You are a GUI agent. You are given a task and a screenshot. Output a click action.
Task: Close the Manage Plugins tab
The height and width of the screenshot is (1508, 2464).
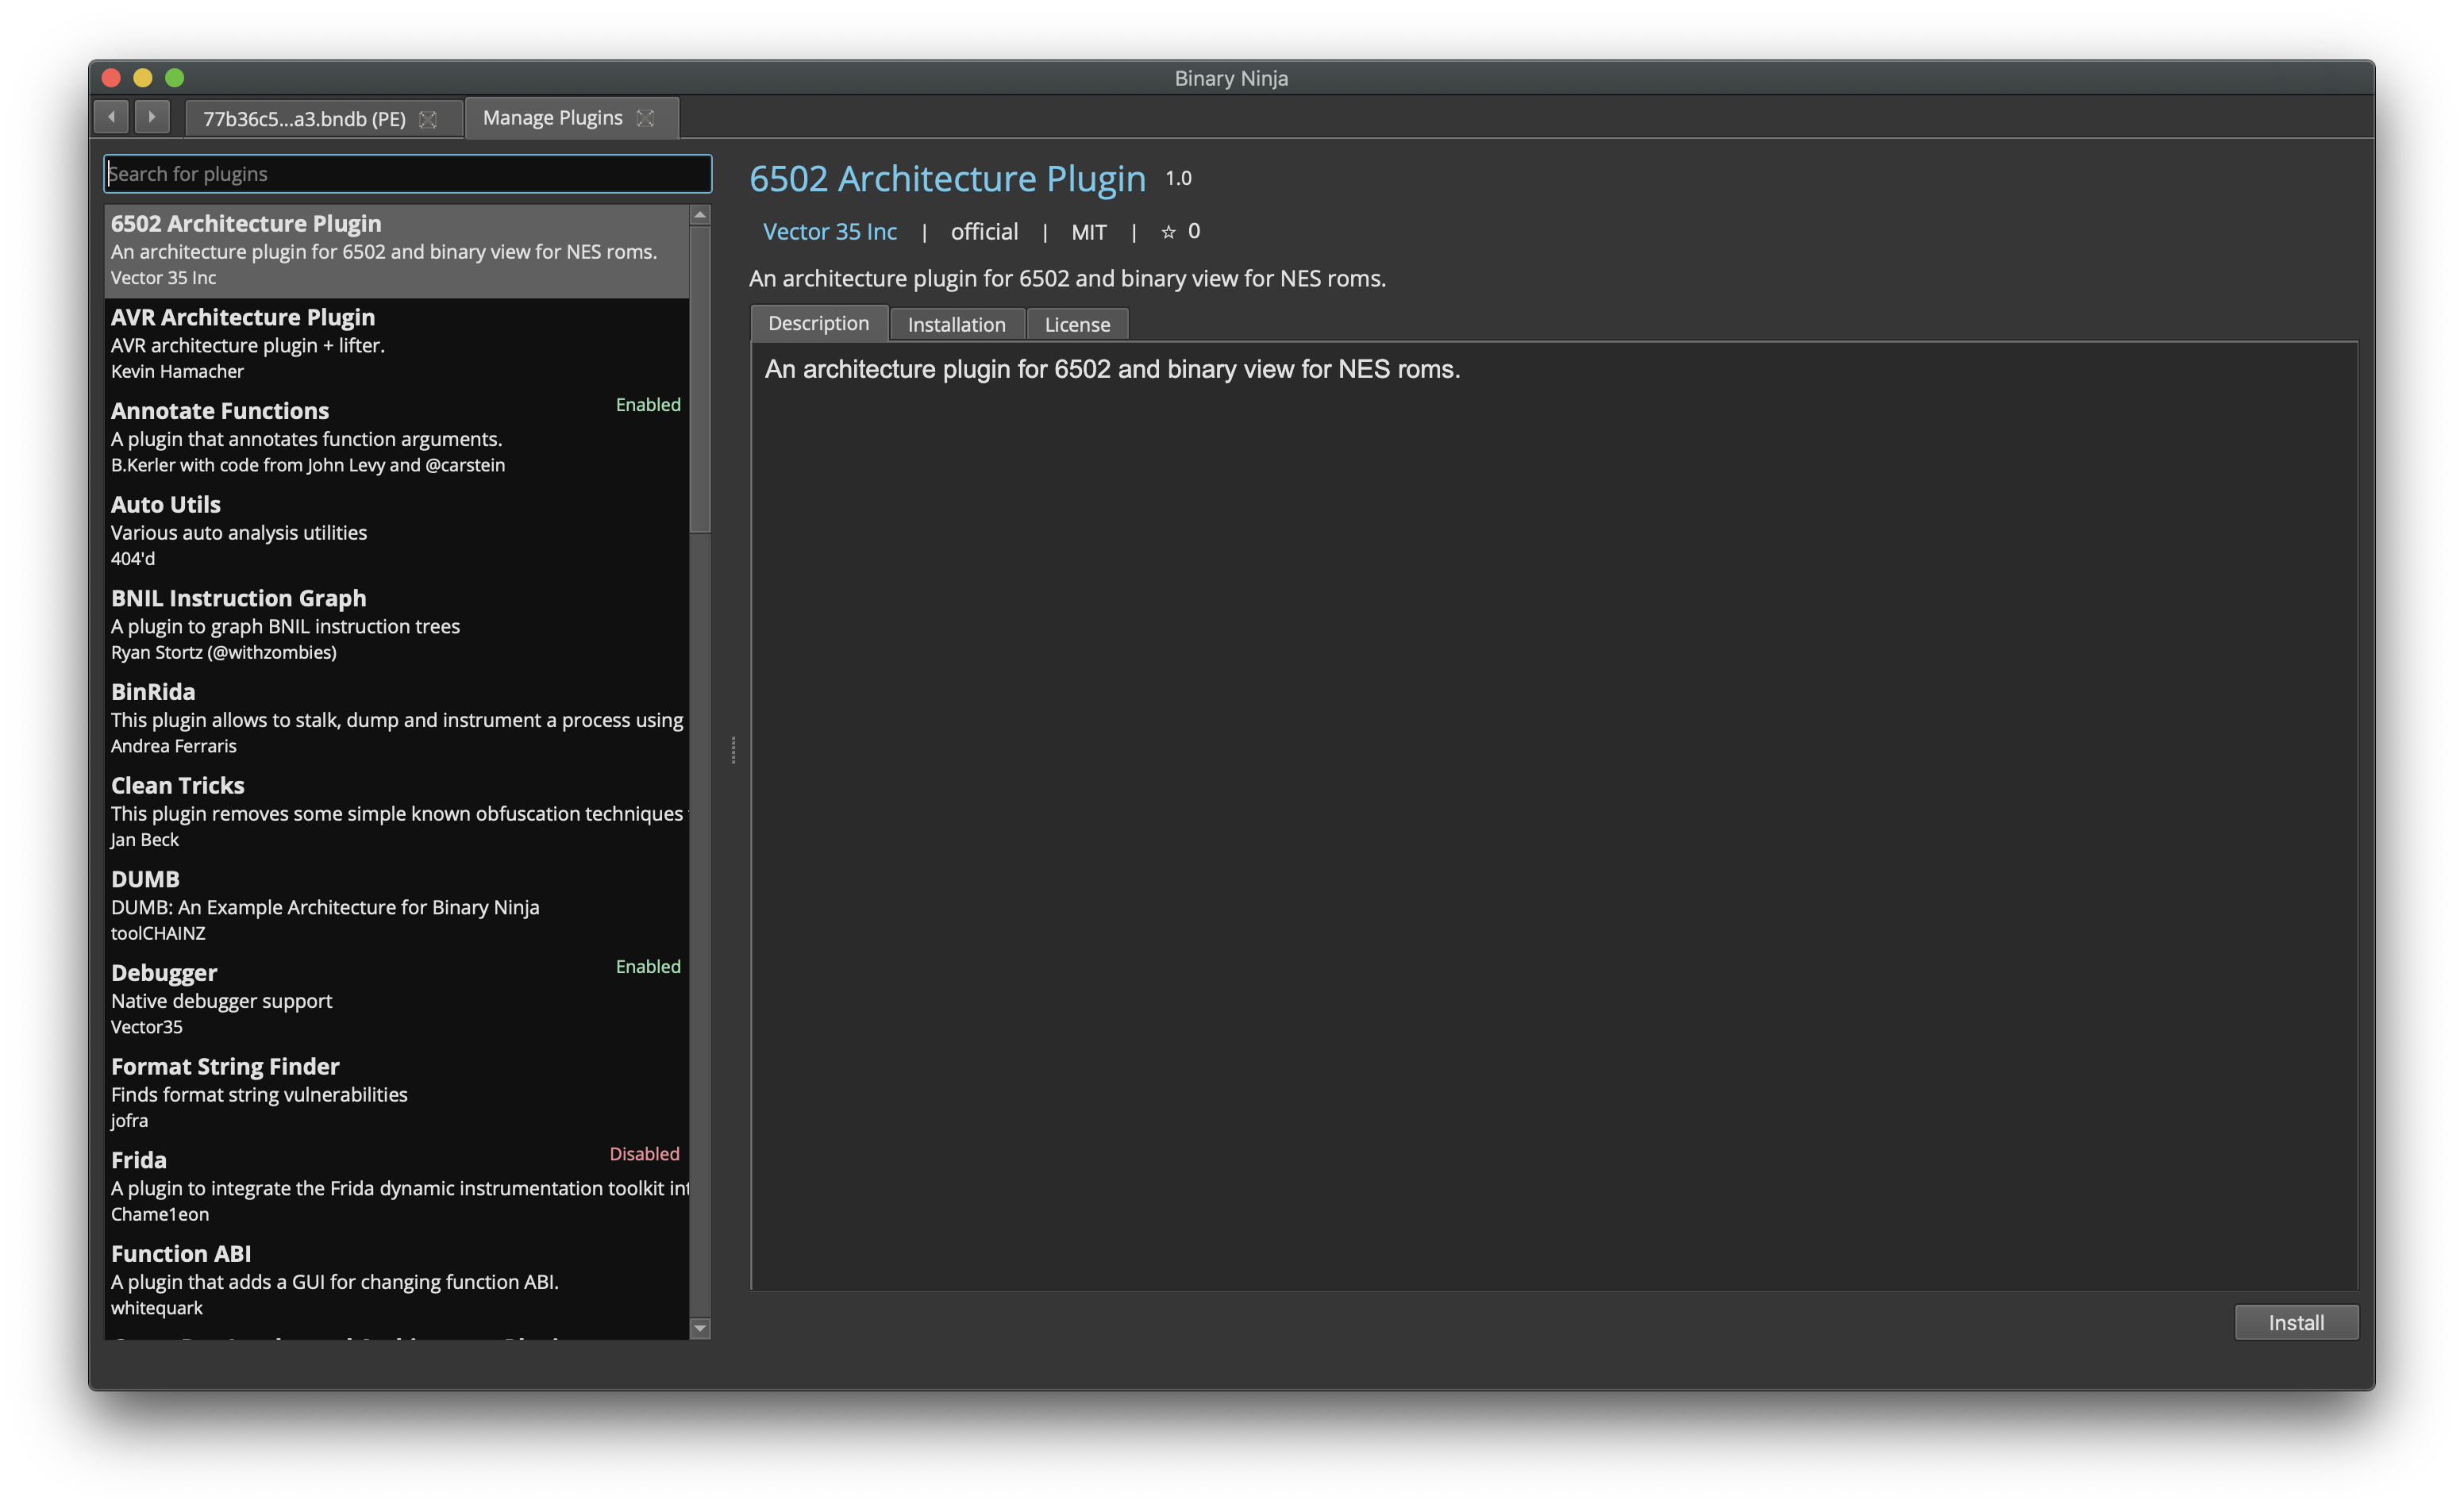(646, 118)
